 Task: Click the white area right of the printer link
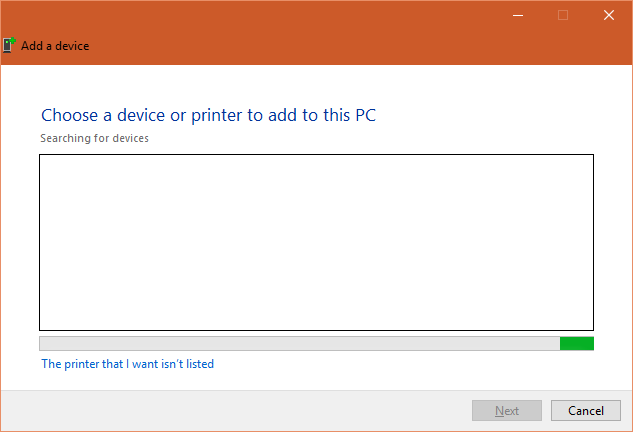(x=400, y=364)
